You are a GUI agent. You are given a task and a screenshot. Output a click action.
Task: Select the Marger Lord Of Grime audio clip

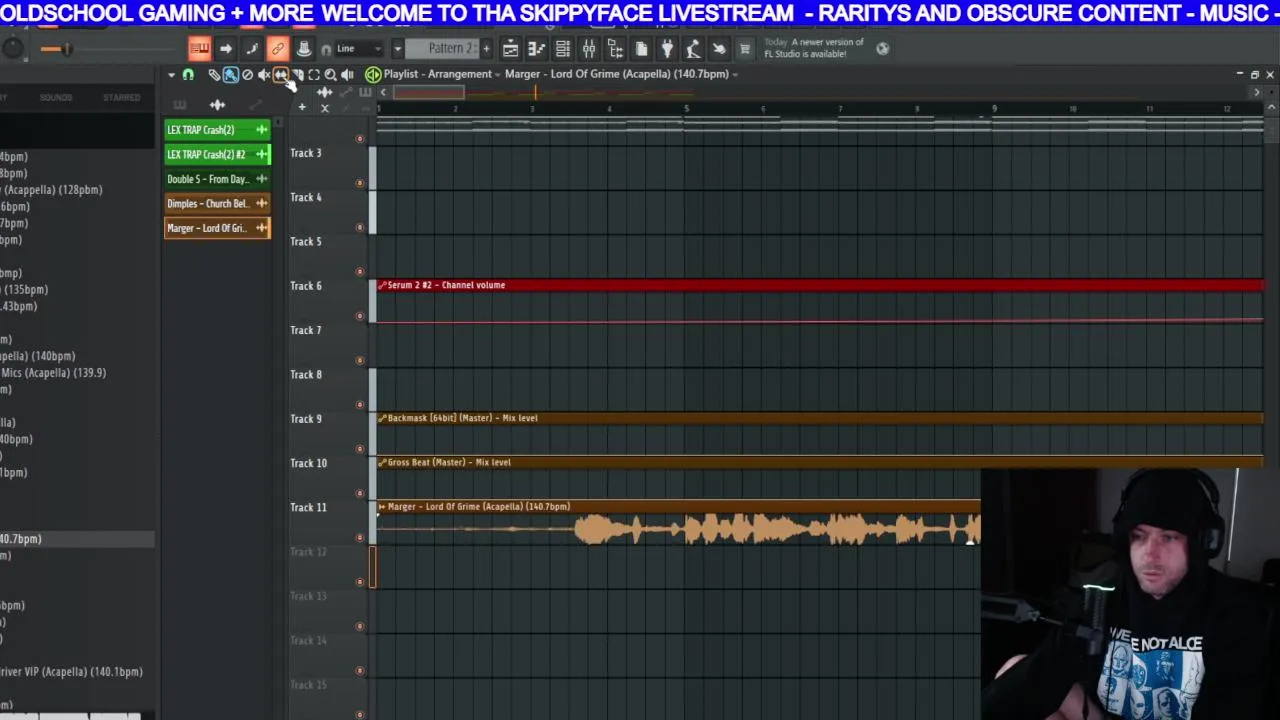pyautogui.click(x=678, y=523)
